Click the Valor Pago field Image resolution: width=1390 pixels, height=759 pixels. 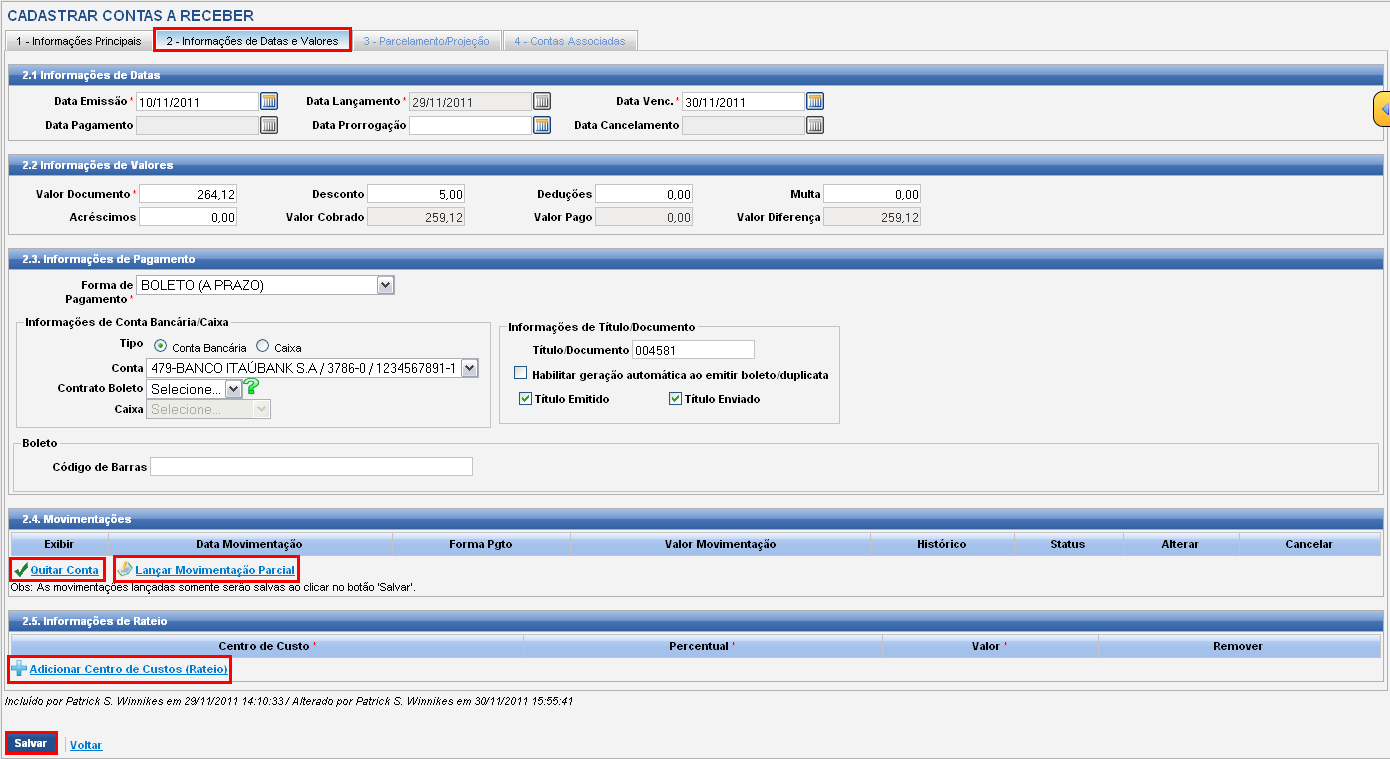(x=644, y=217)
